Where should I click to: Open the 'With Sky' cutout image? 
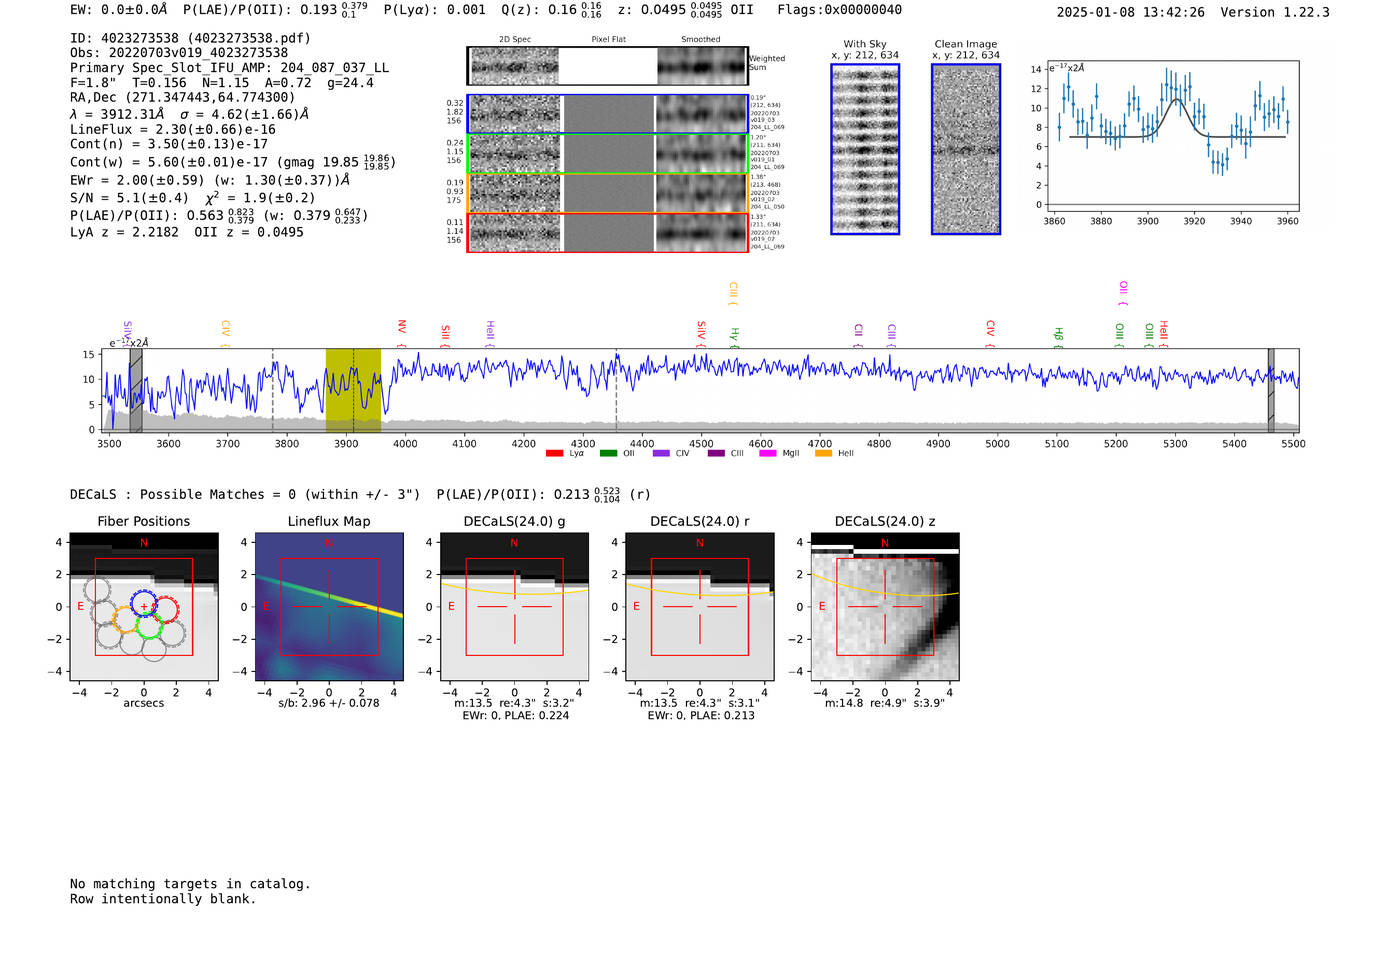coord(865,149)
